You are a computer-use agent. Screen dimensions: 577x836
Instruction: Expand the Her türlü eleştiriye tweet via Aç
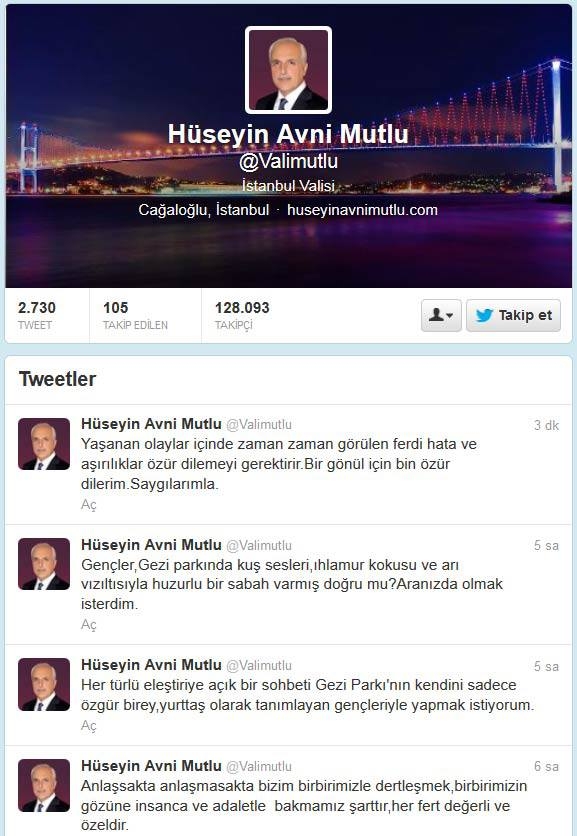89,726
